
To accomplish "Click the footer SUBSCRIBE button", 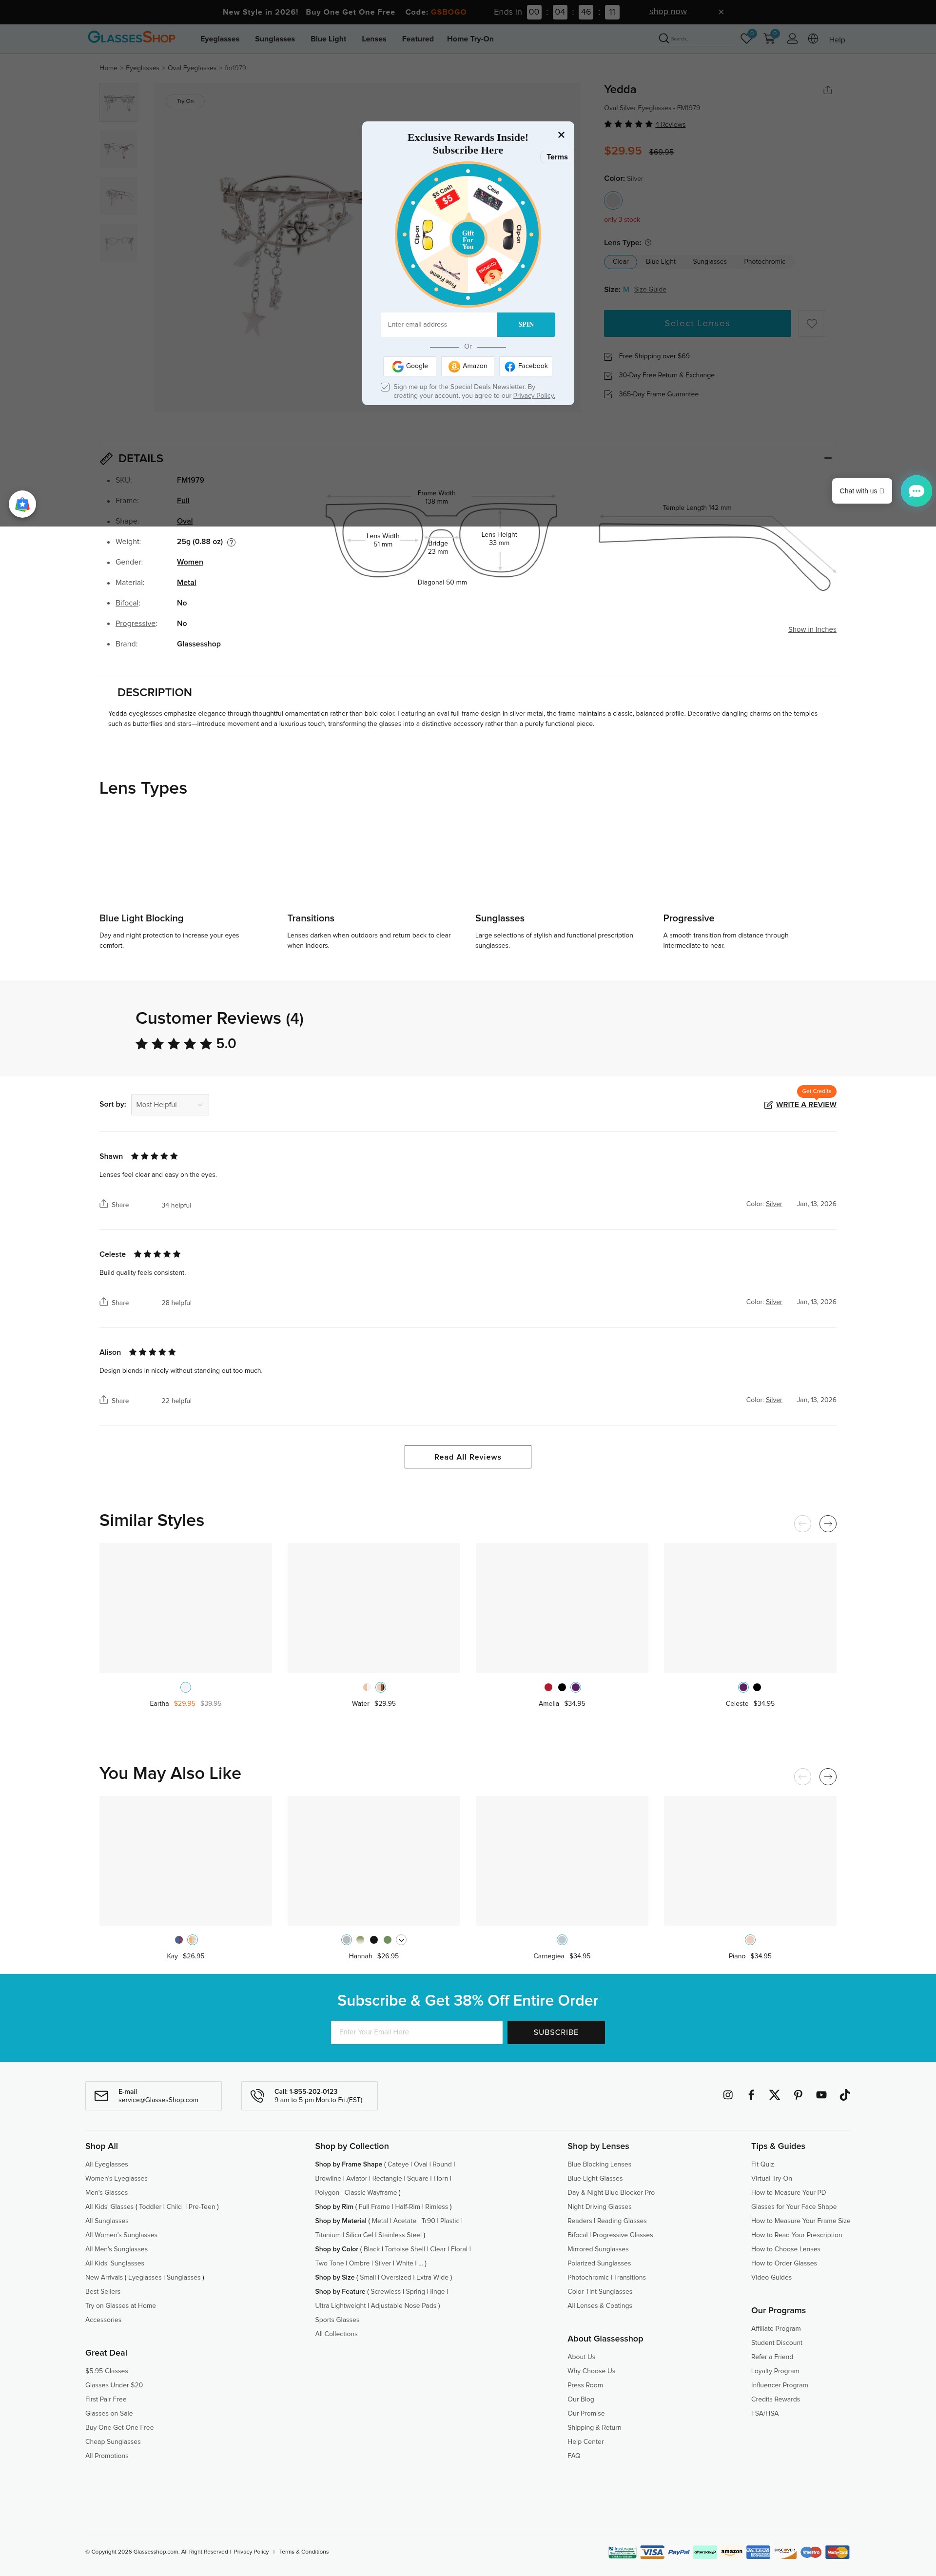I will pyautogui.click(x=556, y=2032).
